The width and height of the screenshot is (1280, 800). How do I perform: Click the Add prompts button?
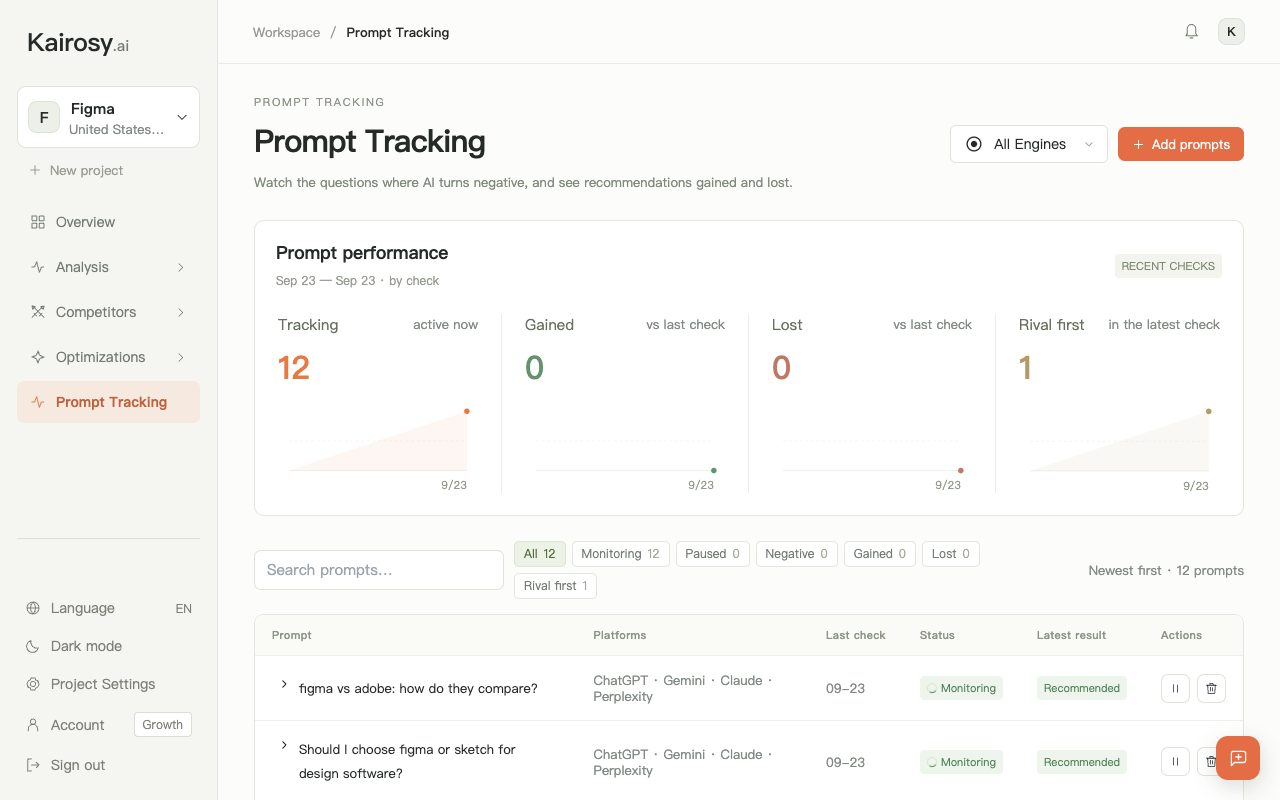click(x=1181, y=144)
